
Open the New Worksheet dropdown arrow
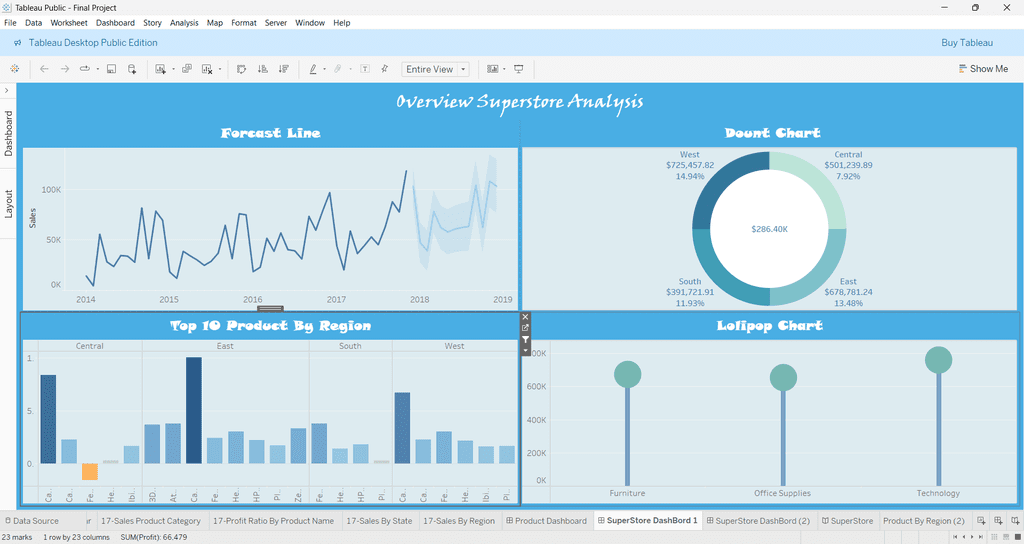(x=173, y=69)
